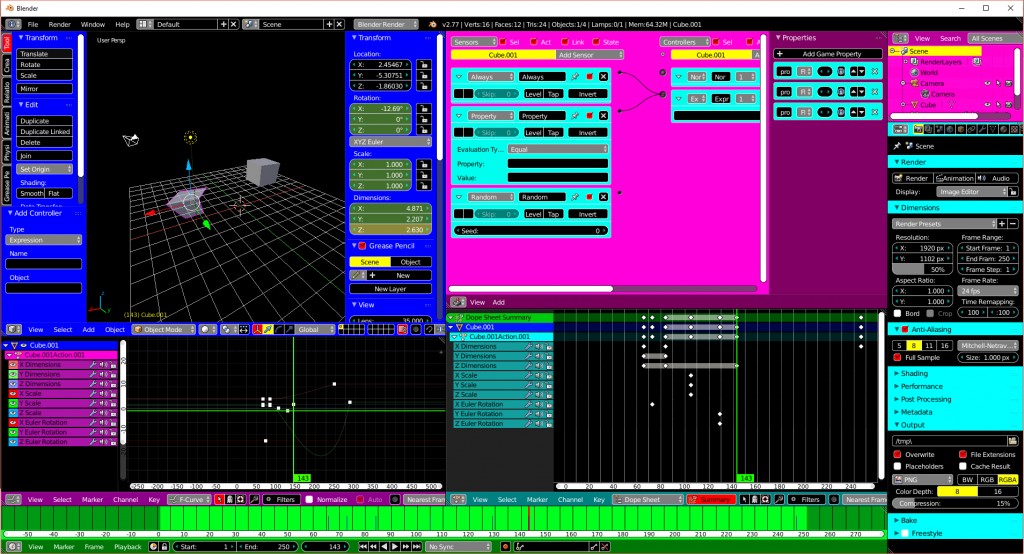Viewport: 1024px width, 554px height.
Task: Click the logic editor type icon
Action: pyautogui.click(x=458, y=302)
